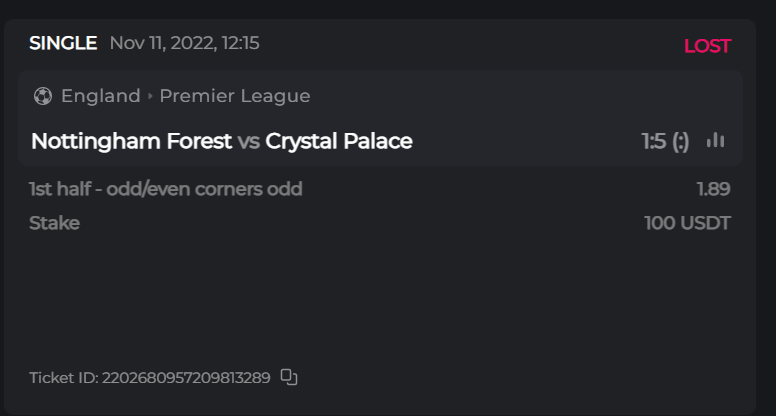Open the England country link
This screenshot has height=416, width=776.
(100, 96)
